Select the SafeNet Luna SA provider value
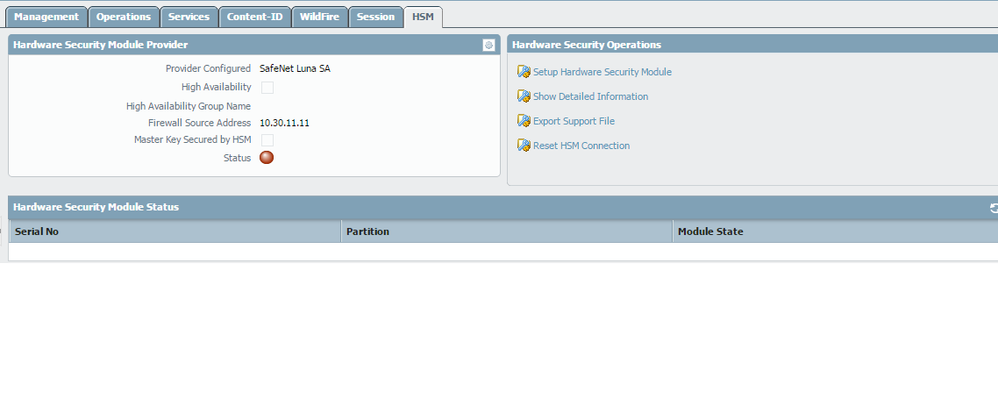Viewport: 998px width, 420px height. (x=295, y=69)
